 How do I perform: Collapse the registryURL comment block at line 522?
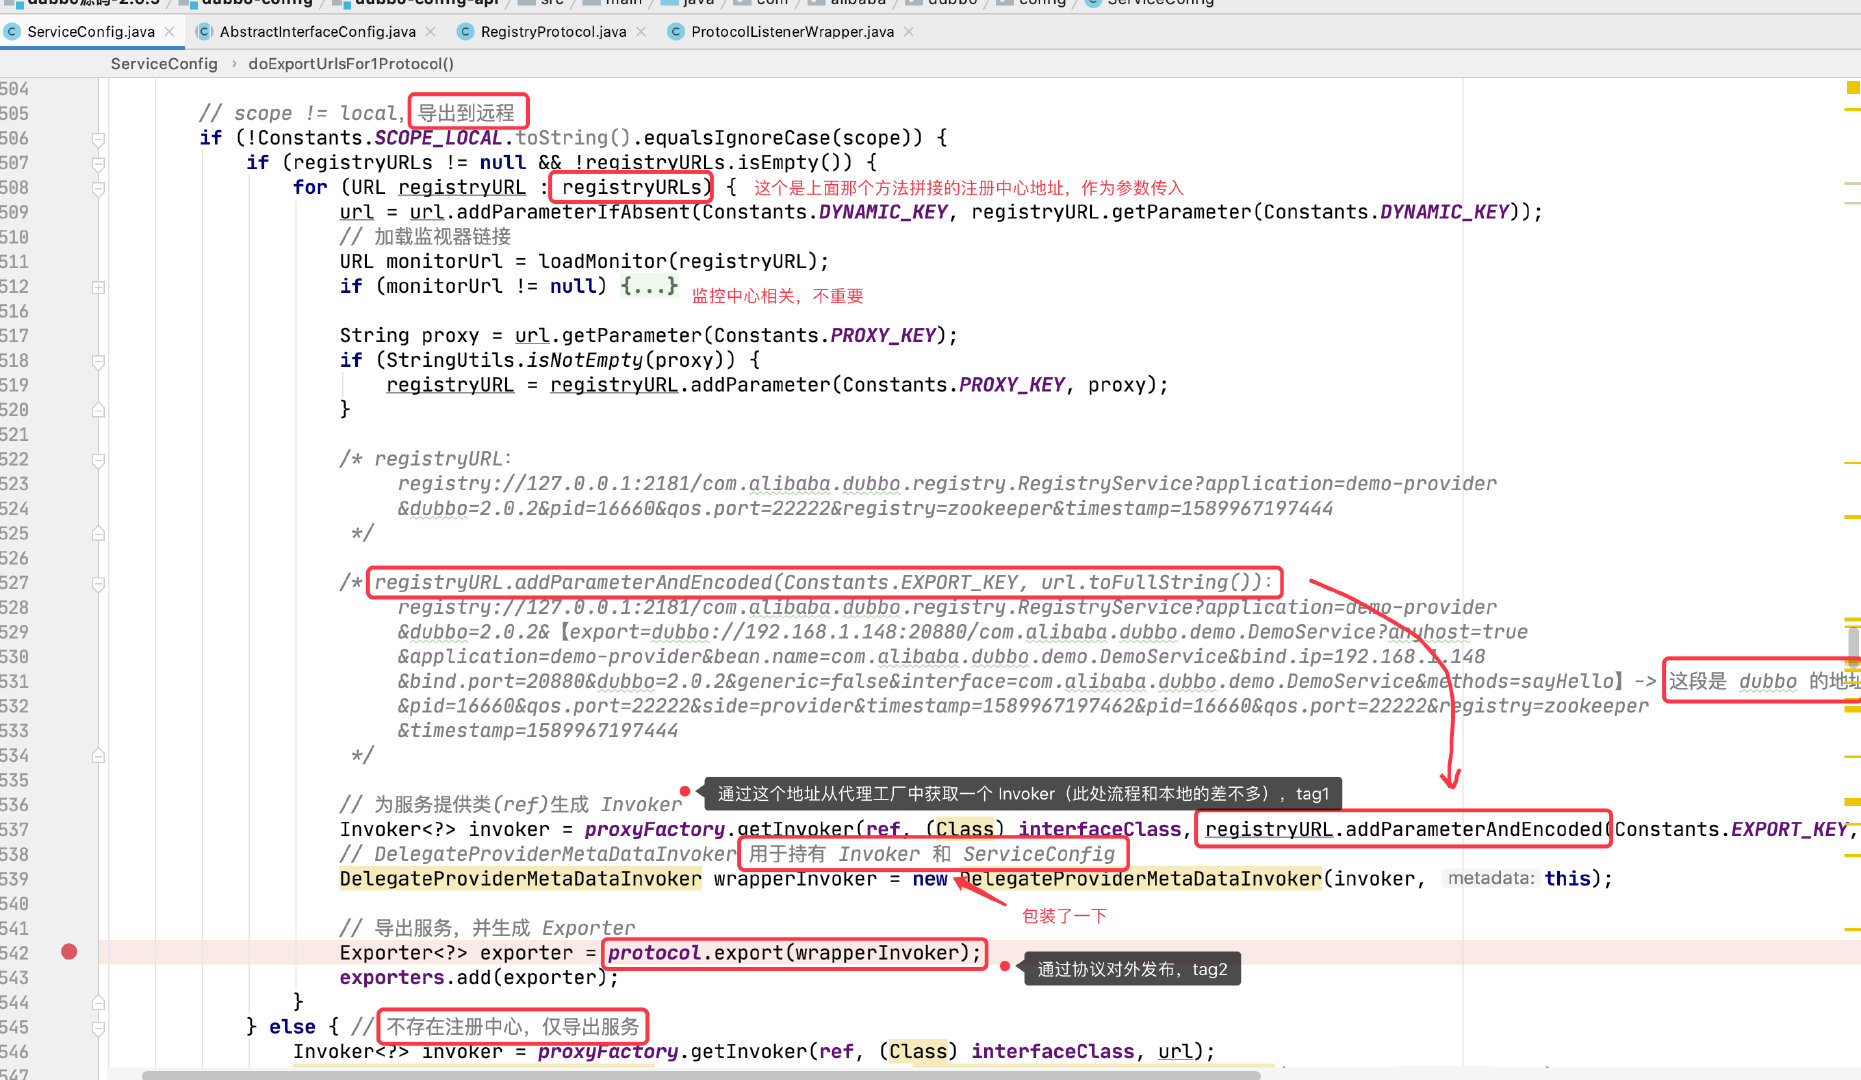coord(98,460)
